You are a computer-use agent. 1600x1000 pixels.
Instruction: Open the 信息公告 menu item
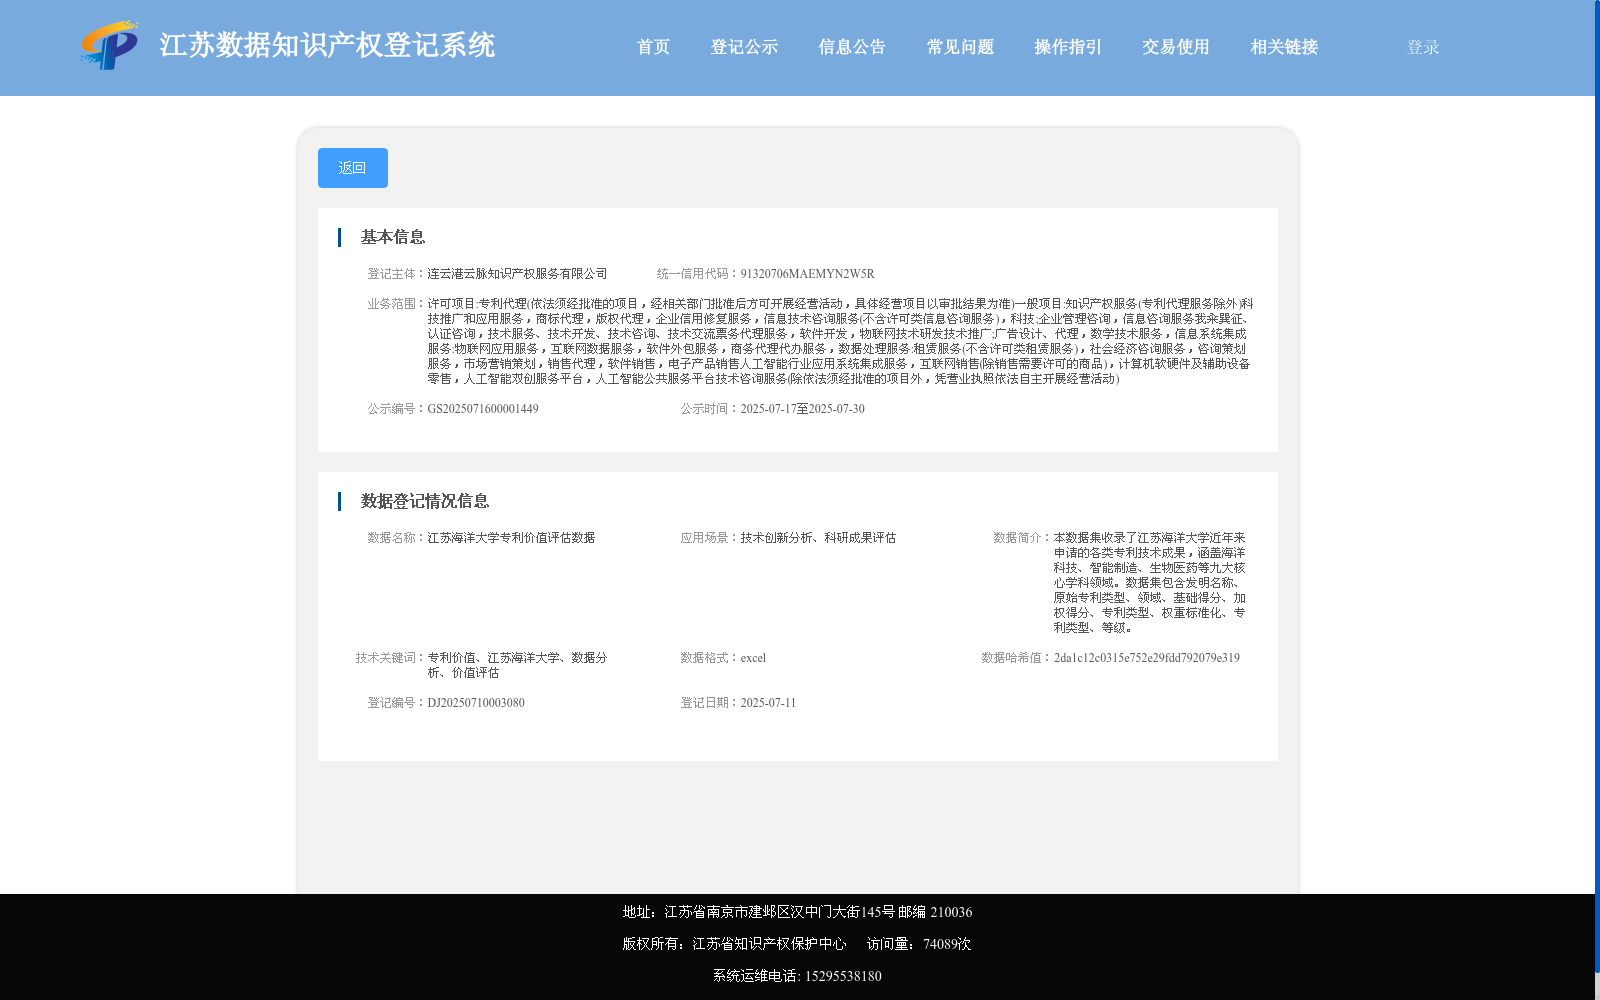coord(852,47)
